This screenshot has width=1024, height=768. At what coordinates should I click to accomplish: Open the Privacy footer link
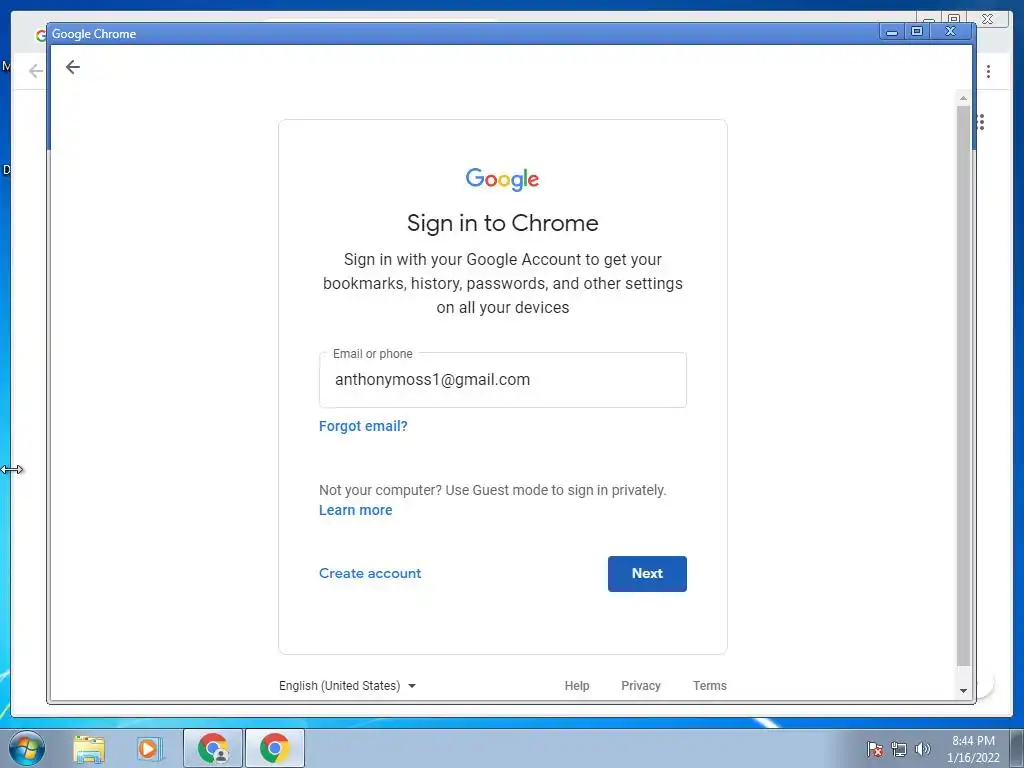point(641,686)
